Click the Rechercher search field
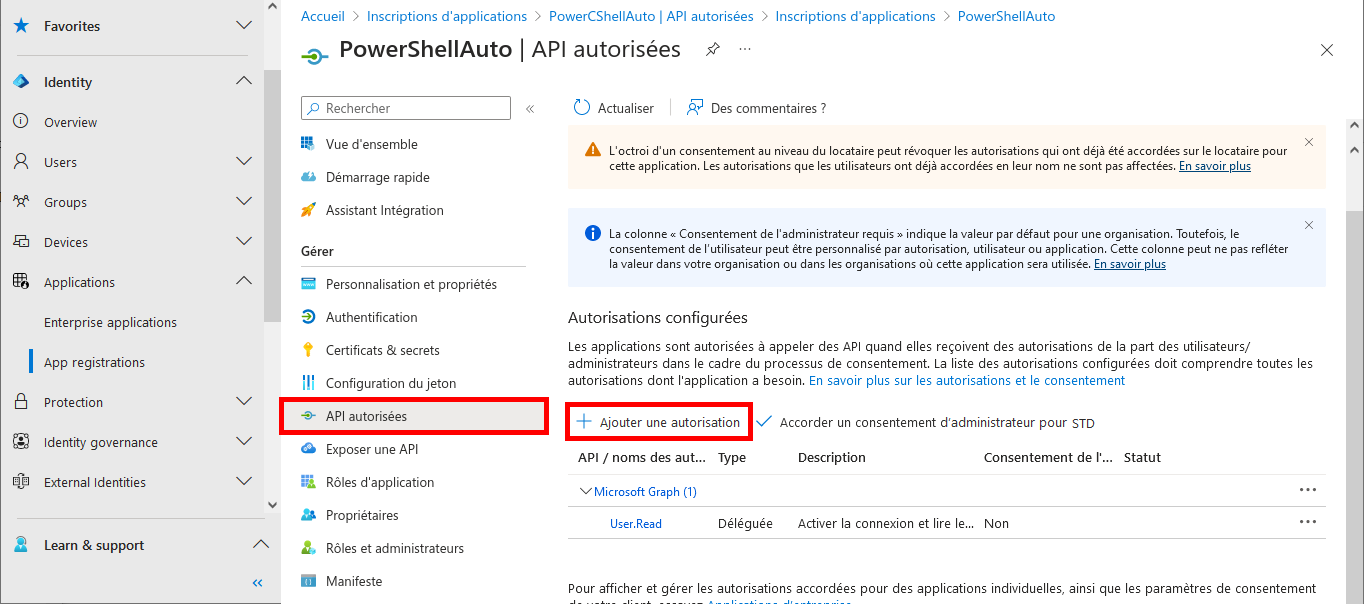The image size is (1364, 604). point(405,107)
